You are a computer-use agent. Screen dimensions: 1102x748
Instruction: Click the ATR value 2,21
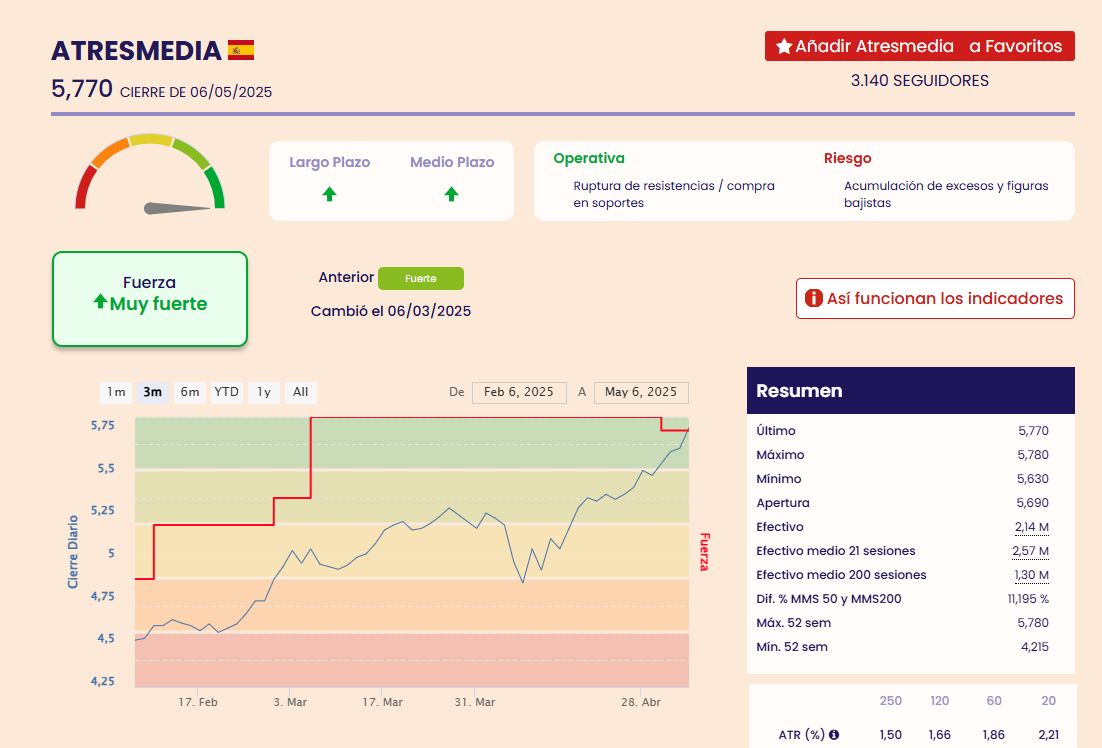[1049, 735]
